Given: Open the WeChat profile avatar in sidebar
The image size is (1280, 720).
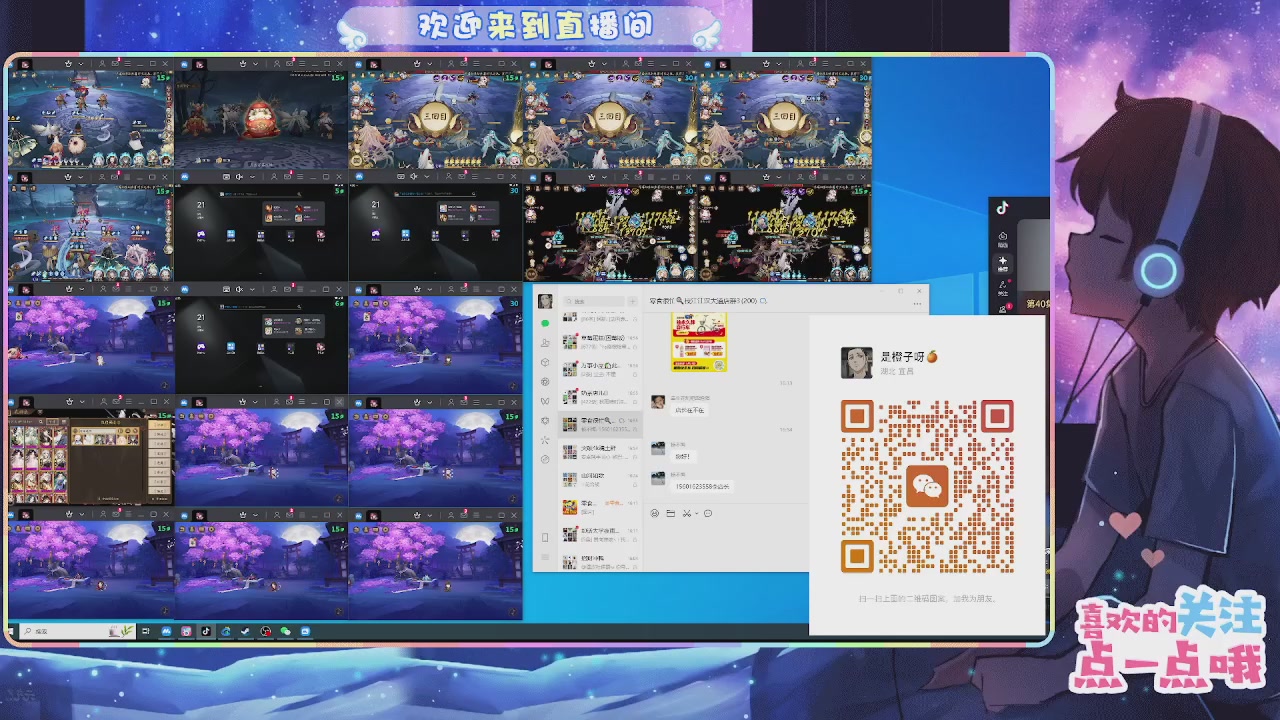Looking at the screenshot, I should coord(545,301).
